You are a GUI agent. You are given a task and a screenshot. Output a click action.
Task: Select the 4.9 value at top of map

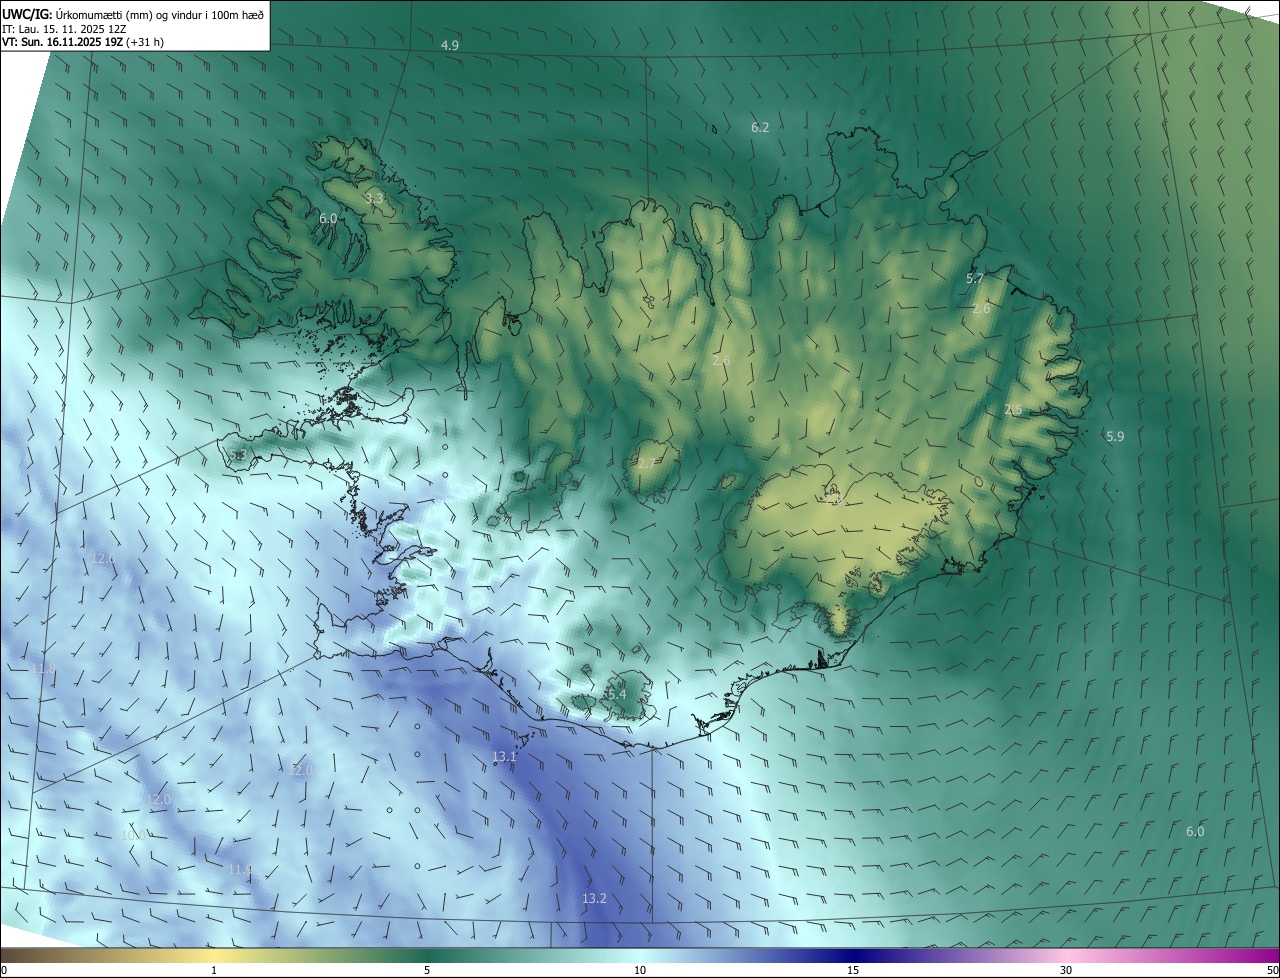point(450,46)
